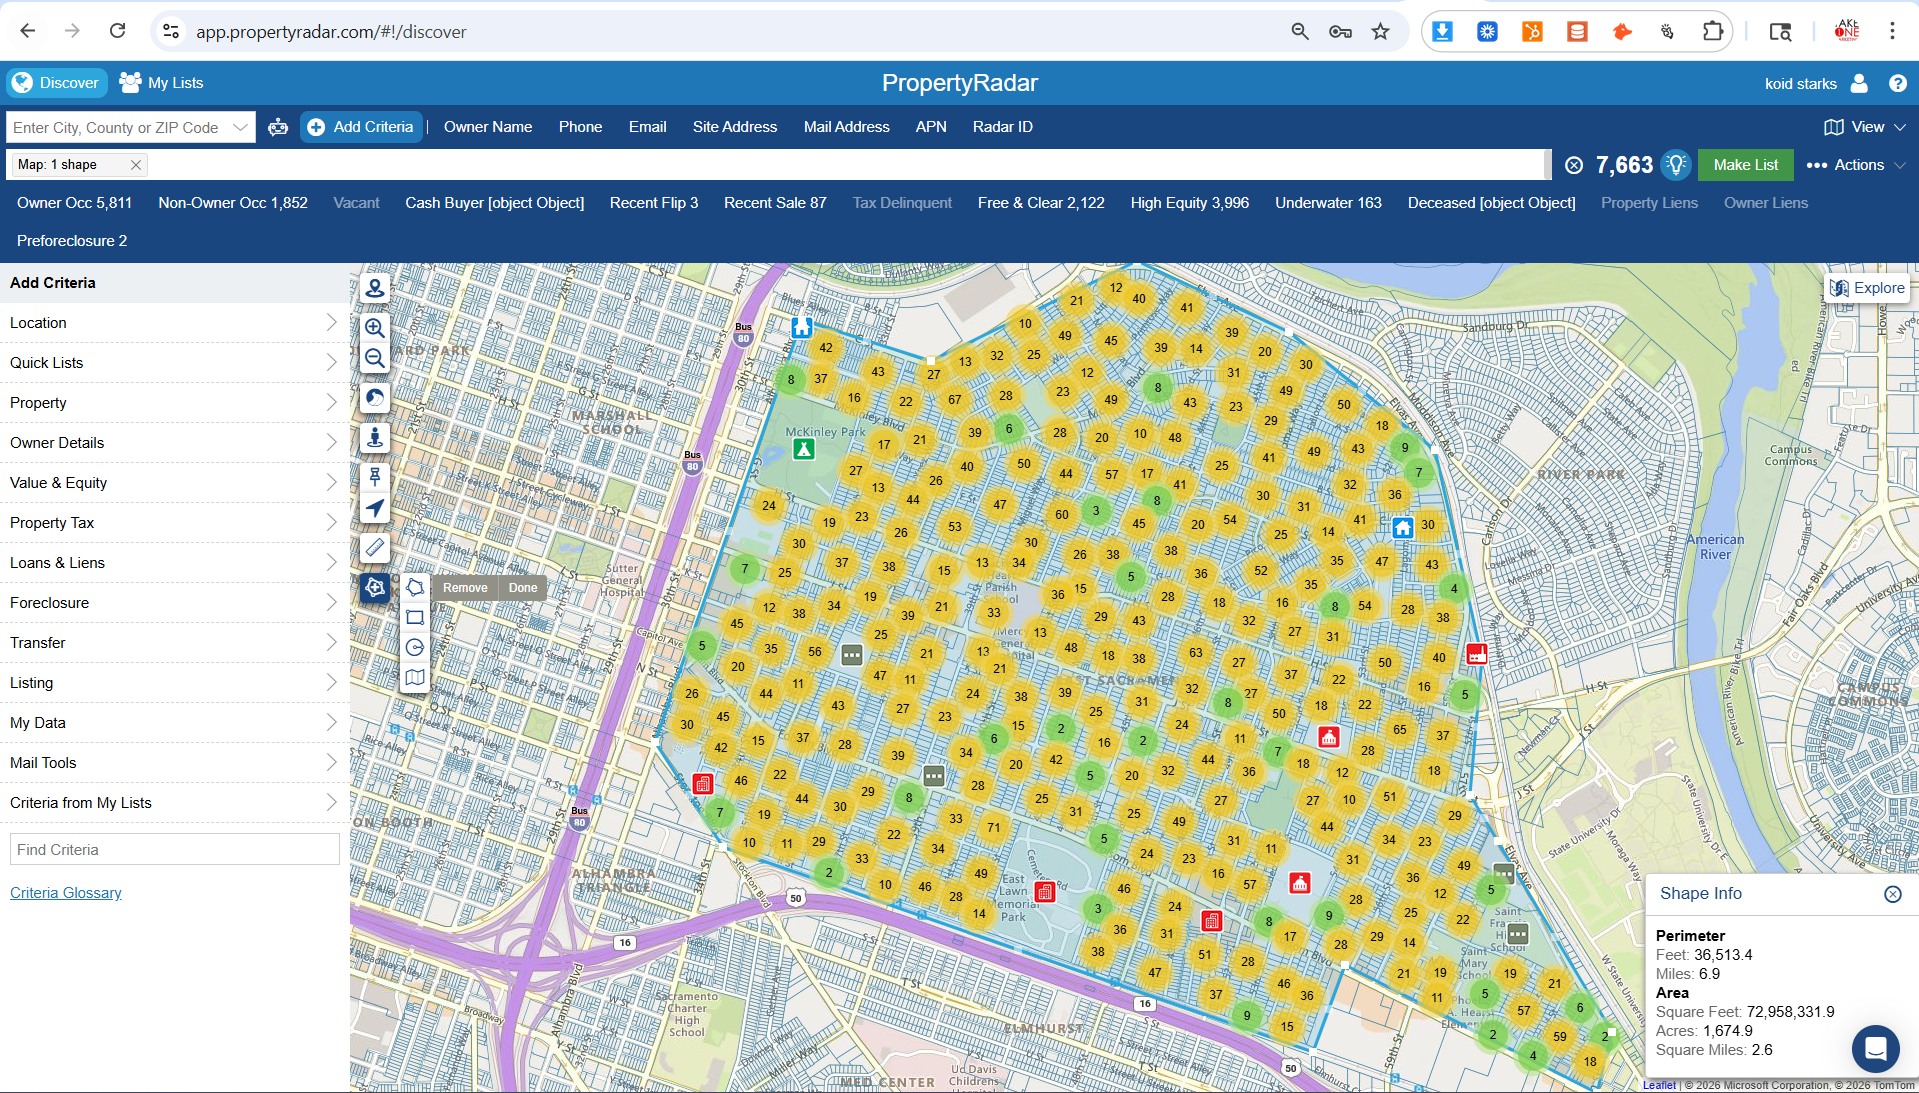The width and height of the screenshot is (1919, 1093).
Task: Select the polygon shape draw tool
Action: click(x=415, y=588)
